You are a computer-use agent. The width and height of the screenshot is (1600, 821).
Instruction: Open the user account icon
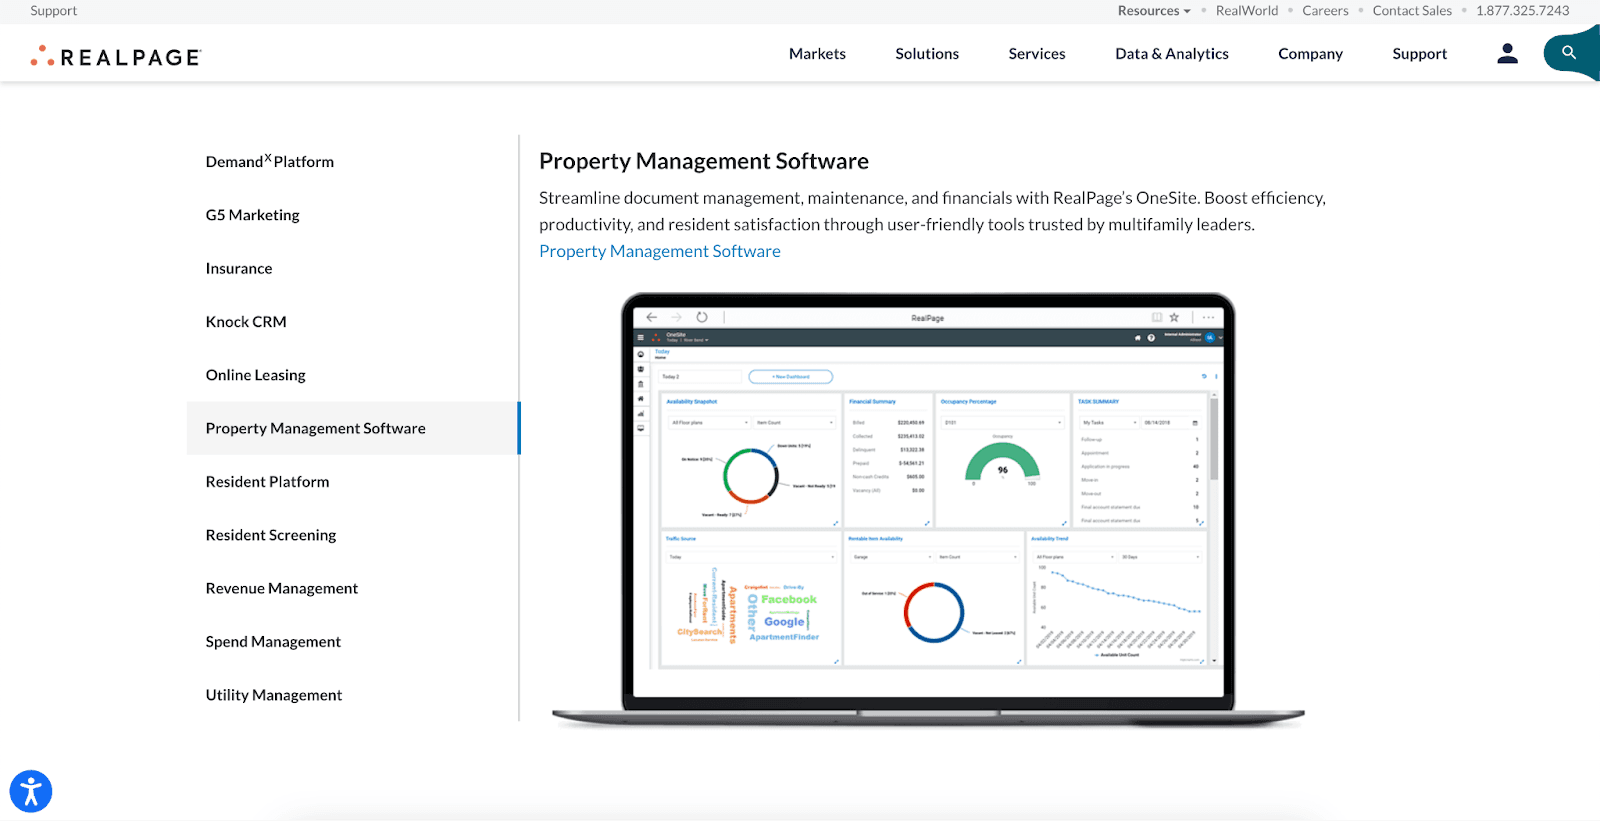pos(1507,54)
